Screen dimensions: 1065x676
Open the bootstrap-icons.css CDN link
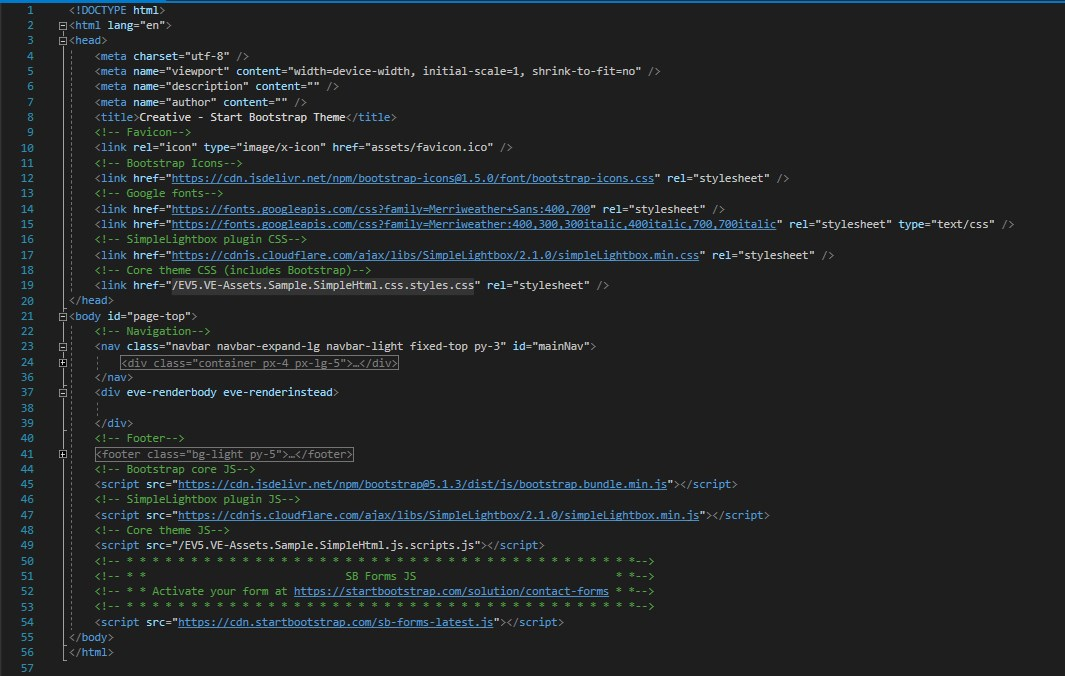point(412,178)
